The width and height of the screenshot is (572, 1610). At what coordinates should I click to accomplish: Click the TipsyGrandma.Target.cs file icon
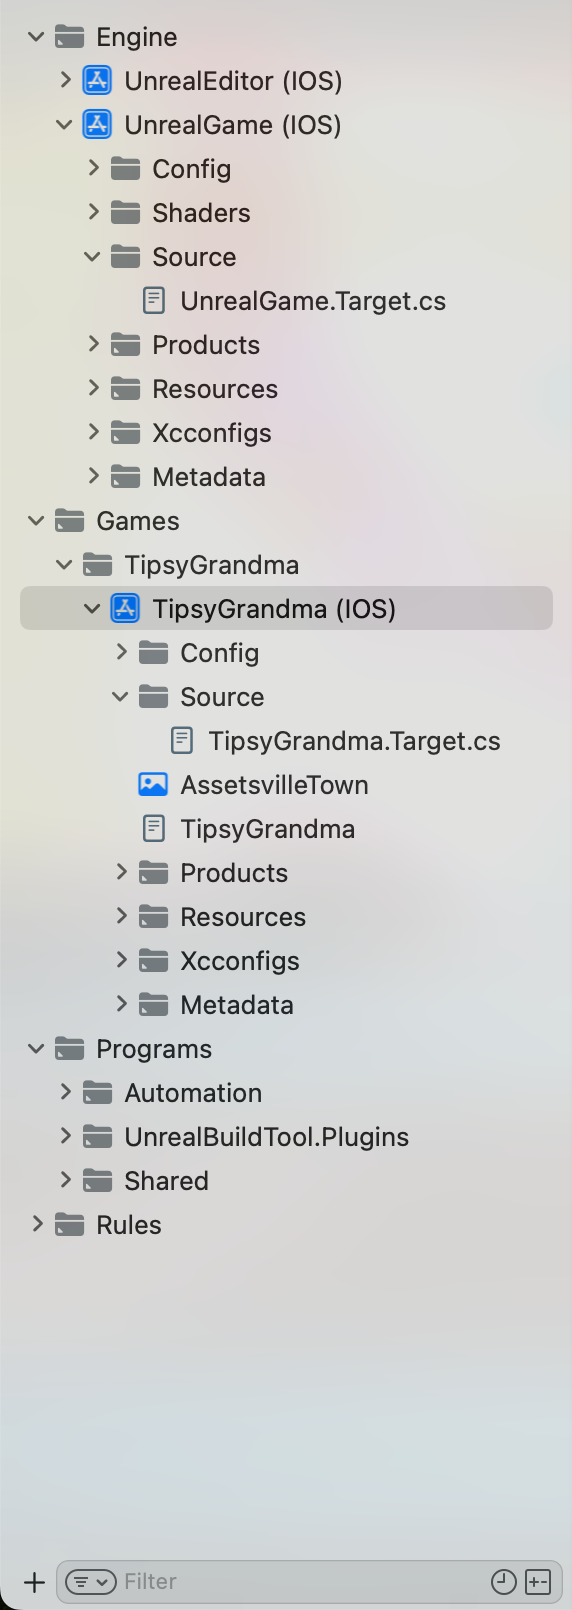point(182,741)
